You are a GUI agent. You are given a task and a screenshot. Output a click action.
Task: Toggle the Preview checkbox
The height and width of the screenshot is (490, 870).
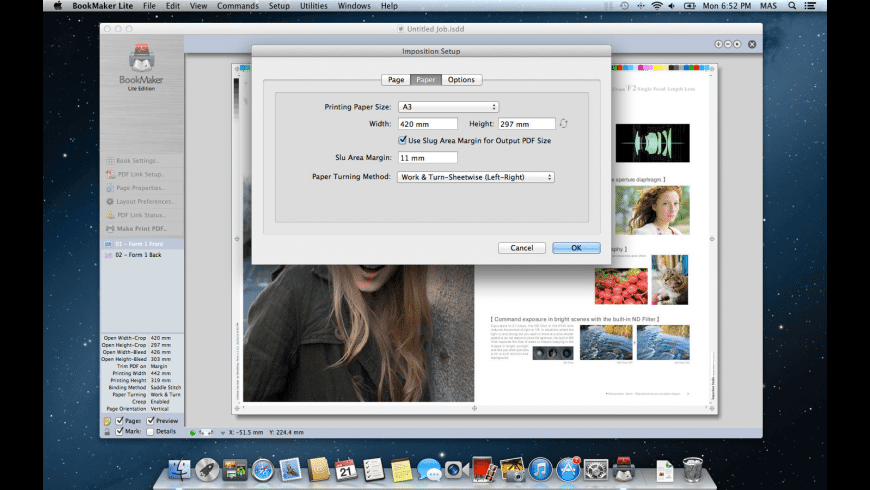click(x=151, y=421)
